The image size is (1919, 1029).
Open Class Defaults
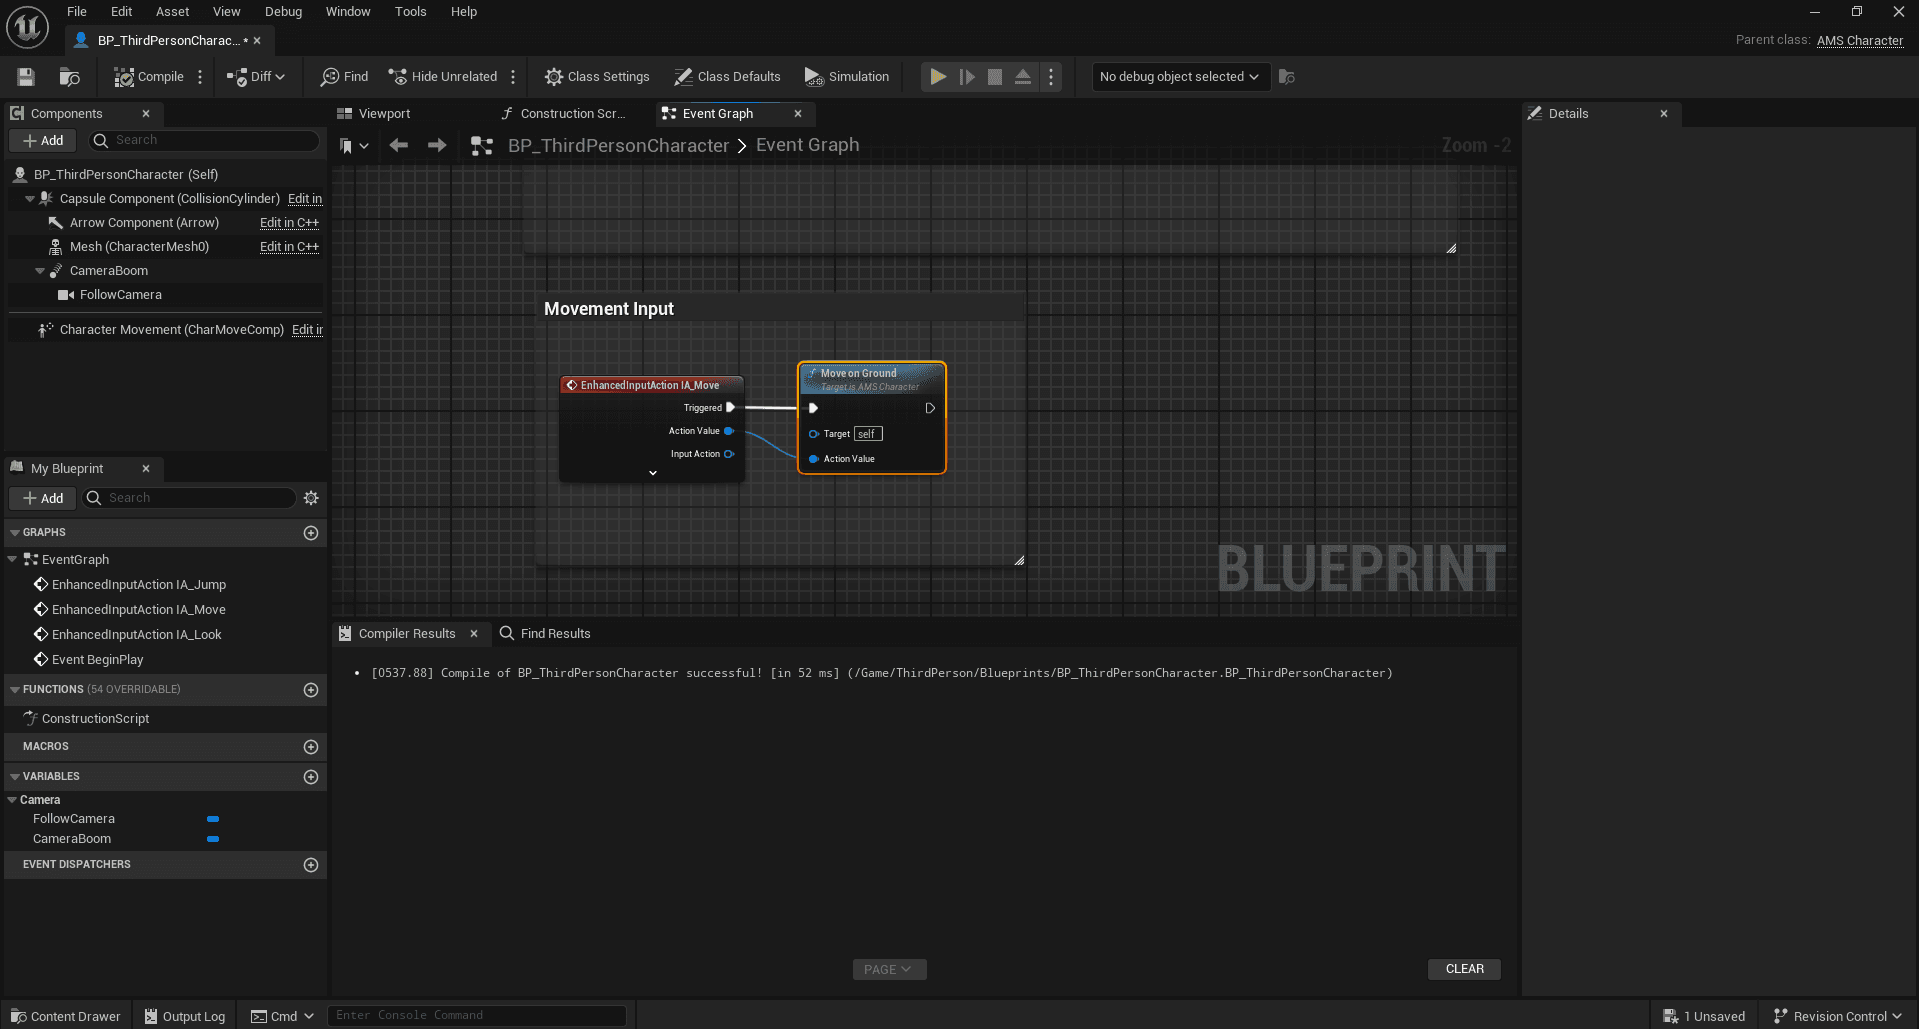(x=727, y=77)
